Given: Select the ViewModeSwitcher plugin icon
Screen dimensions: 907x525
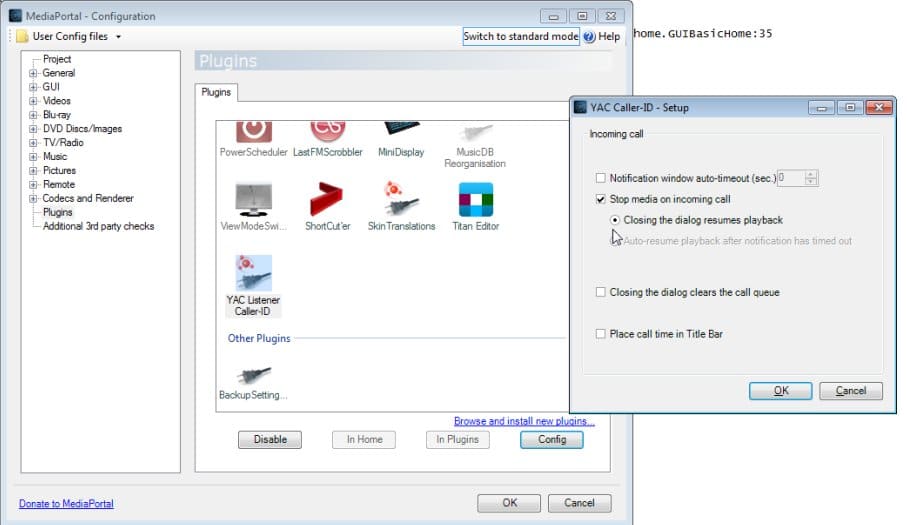Looking at the screenshot, I should [253, 199].
